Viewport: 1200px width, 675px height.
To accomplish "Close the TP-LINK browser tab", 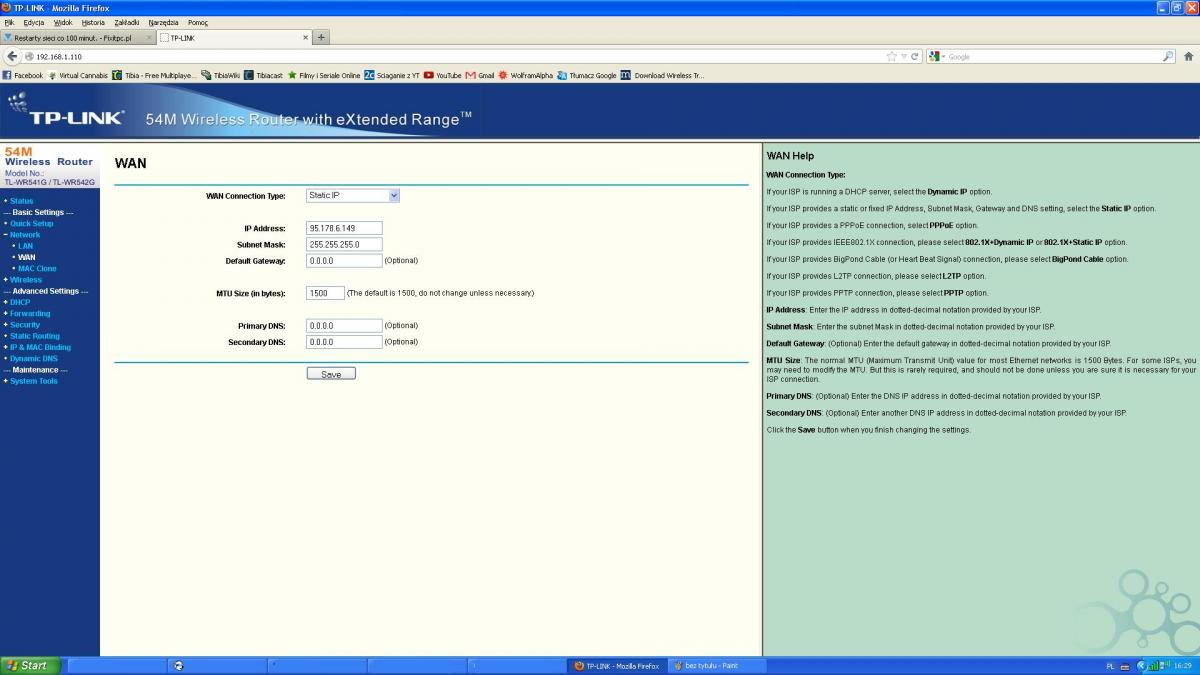I will [306, 38].
